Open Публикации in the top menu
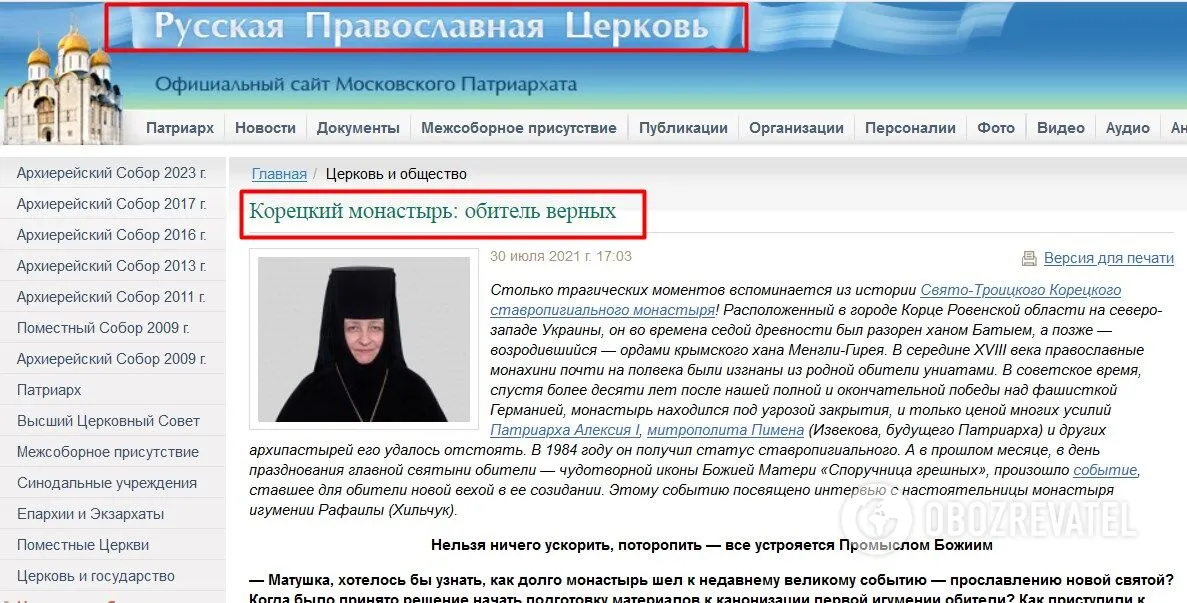The width and height of the screenshot is (1187, 603). 683,128
